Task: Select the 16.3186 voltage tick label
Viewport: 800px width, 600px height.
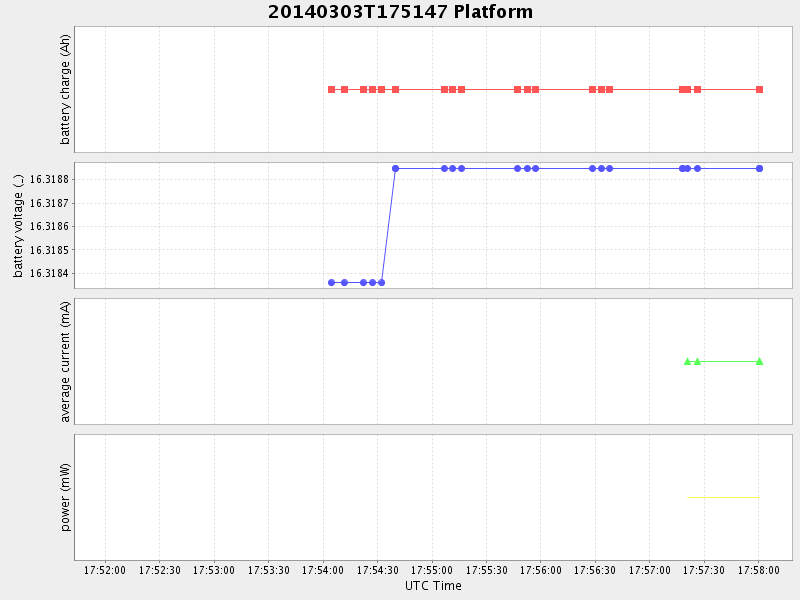Action: point(49,227)
